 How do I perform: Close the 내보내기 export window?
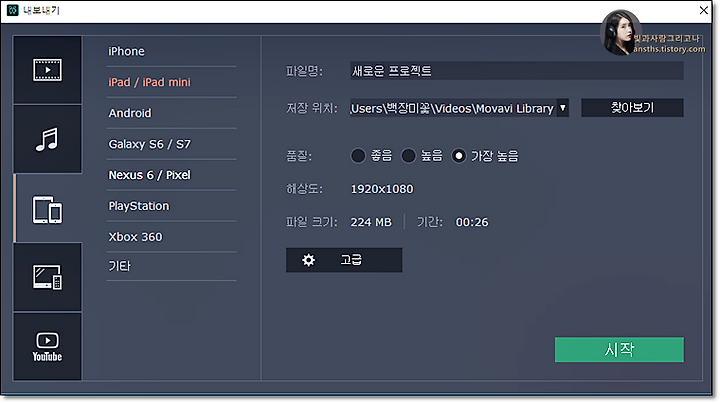click(x=703, y=10)
